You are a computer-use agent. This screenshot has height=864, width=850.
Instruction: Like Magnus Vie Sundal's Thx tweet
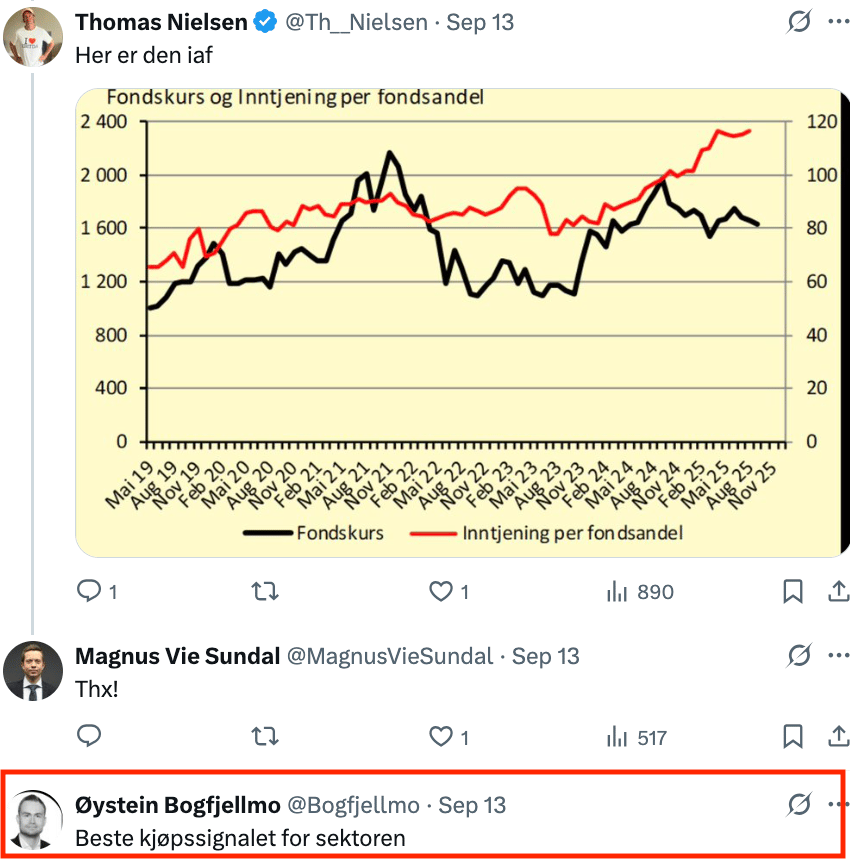pyautogui.click(x=441, y=737)
